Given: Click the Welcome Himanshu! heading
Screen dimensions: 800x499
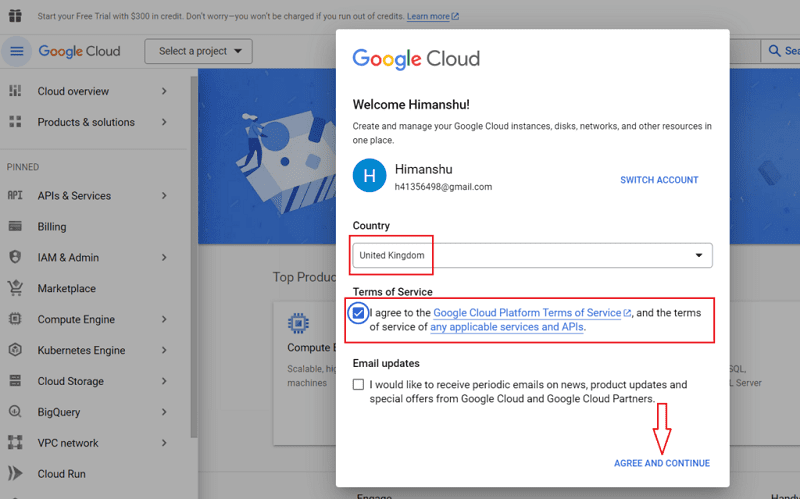Looking at the screenshot, I should (411, 105).
